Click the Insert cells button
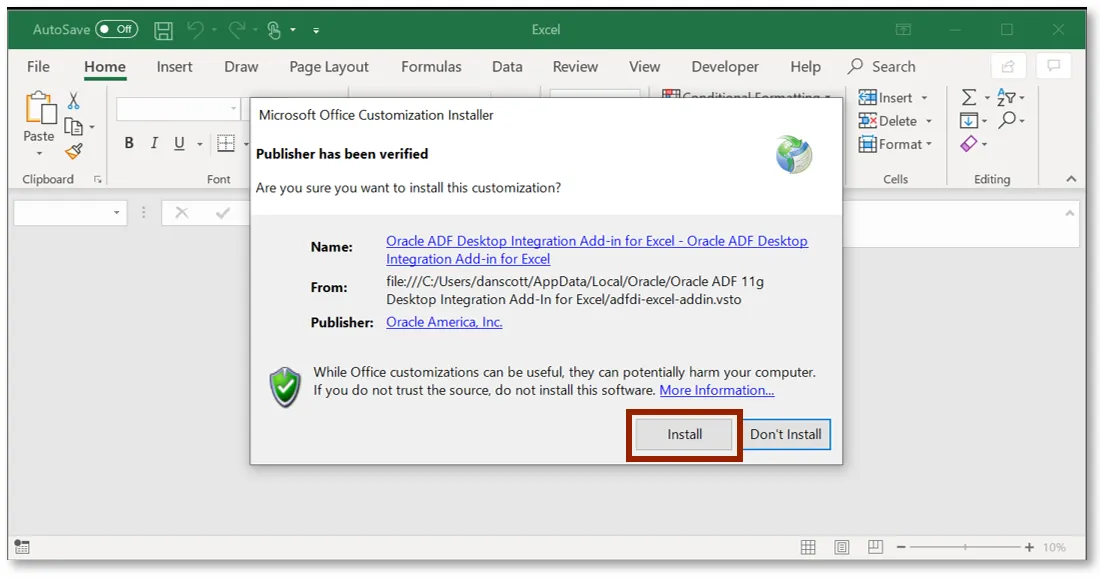Screen dimensions: 1100x586 pos(886,98)
